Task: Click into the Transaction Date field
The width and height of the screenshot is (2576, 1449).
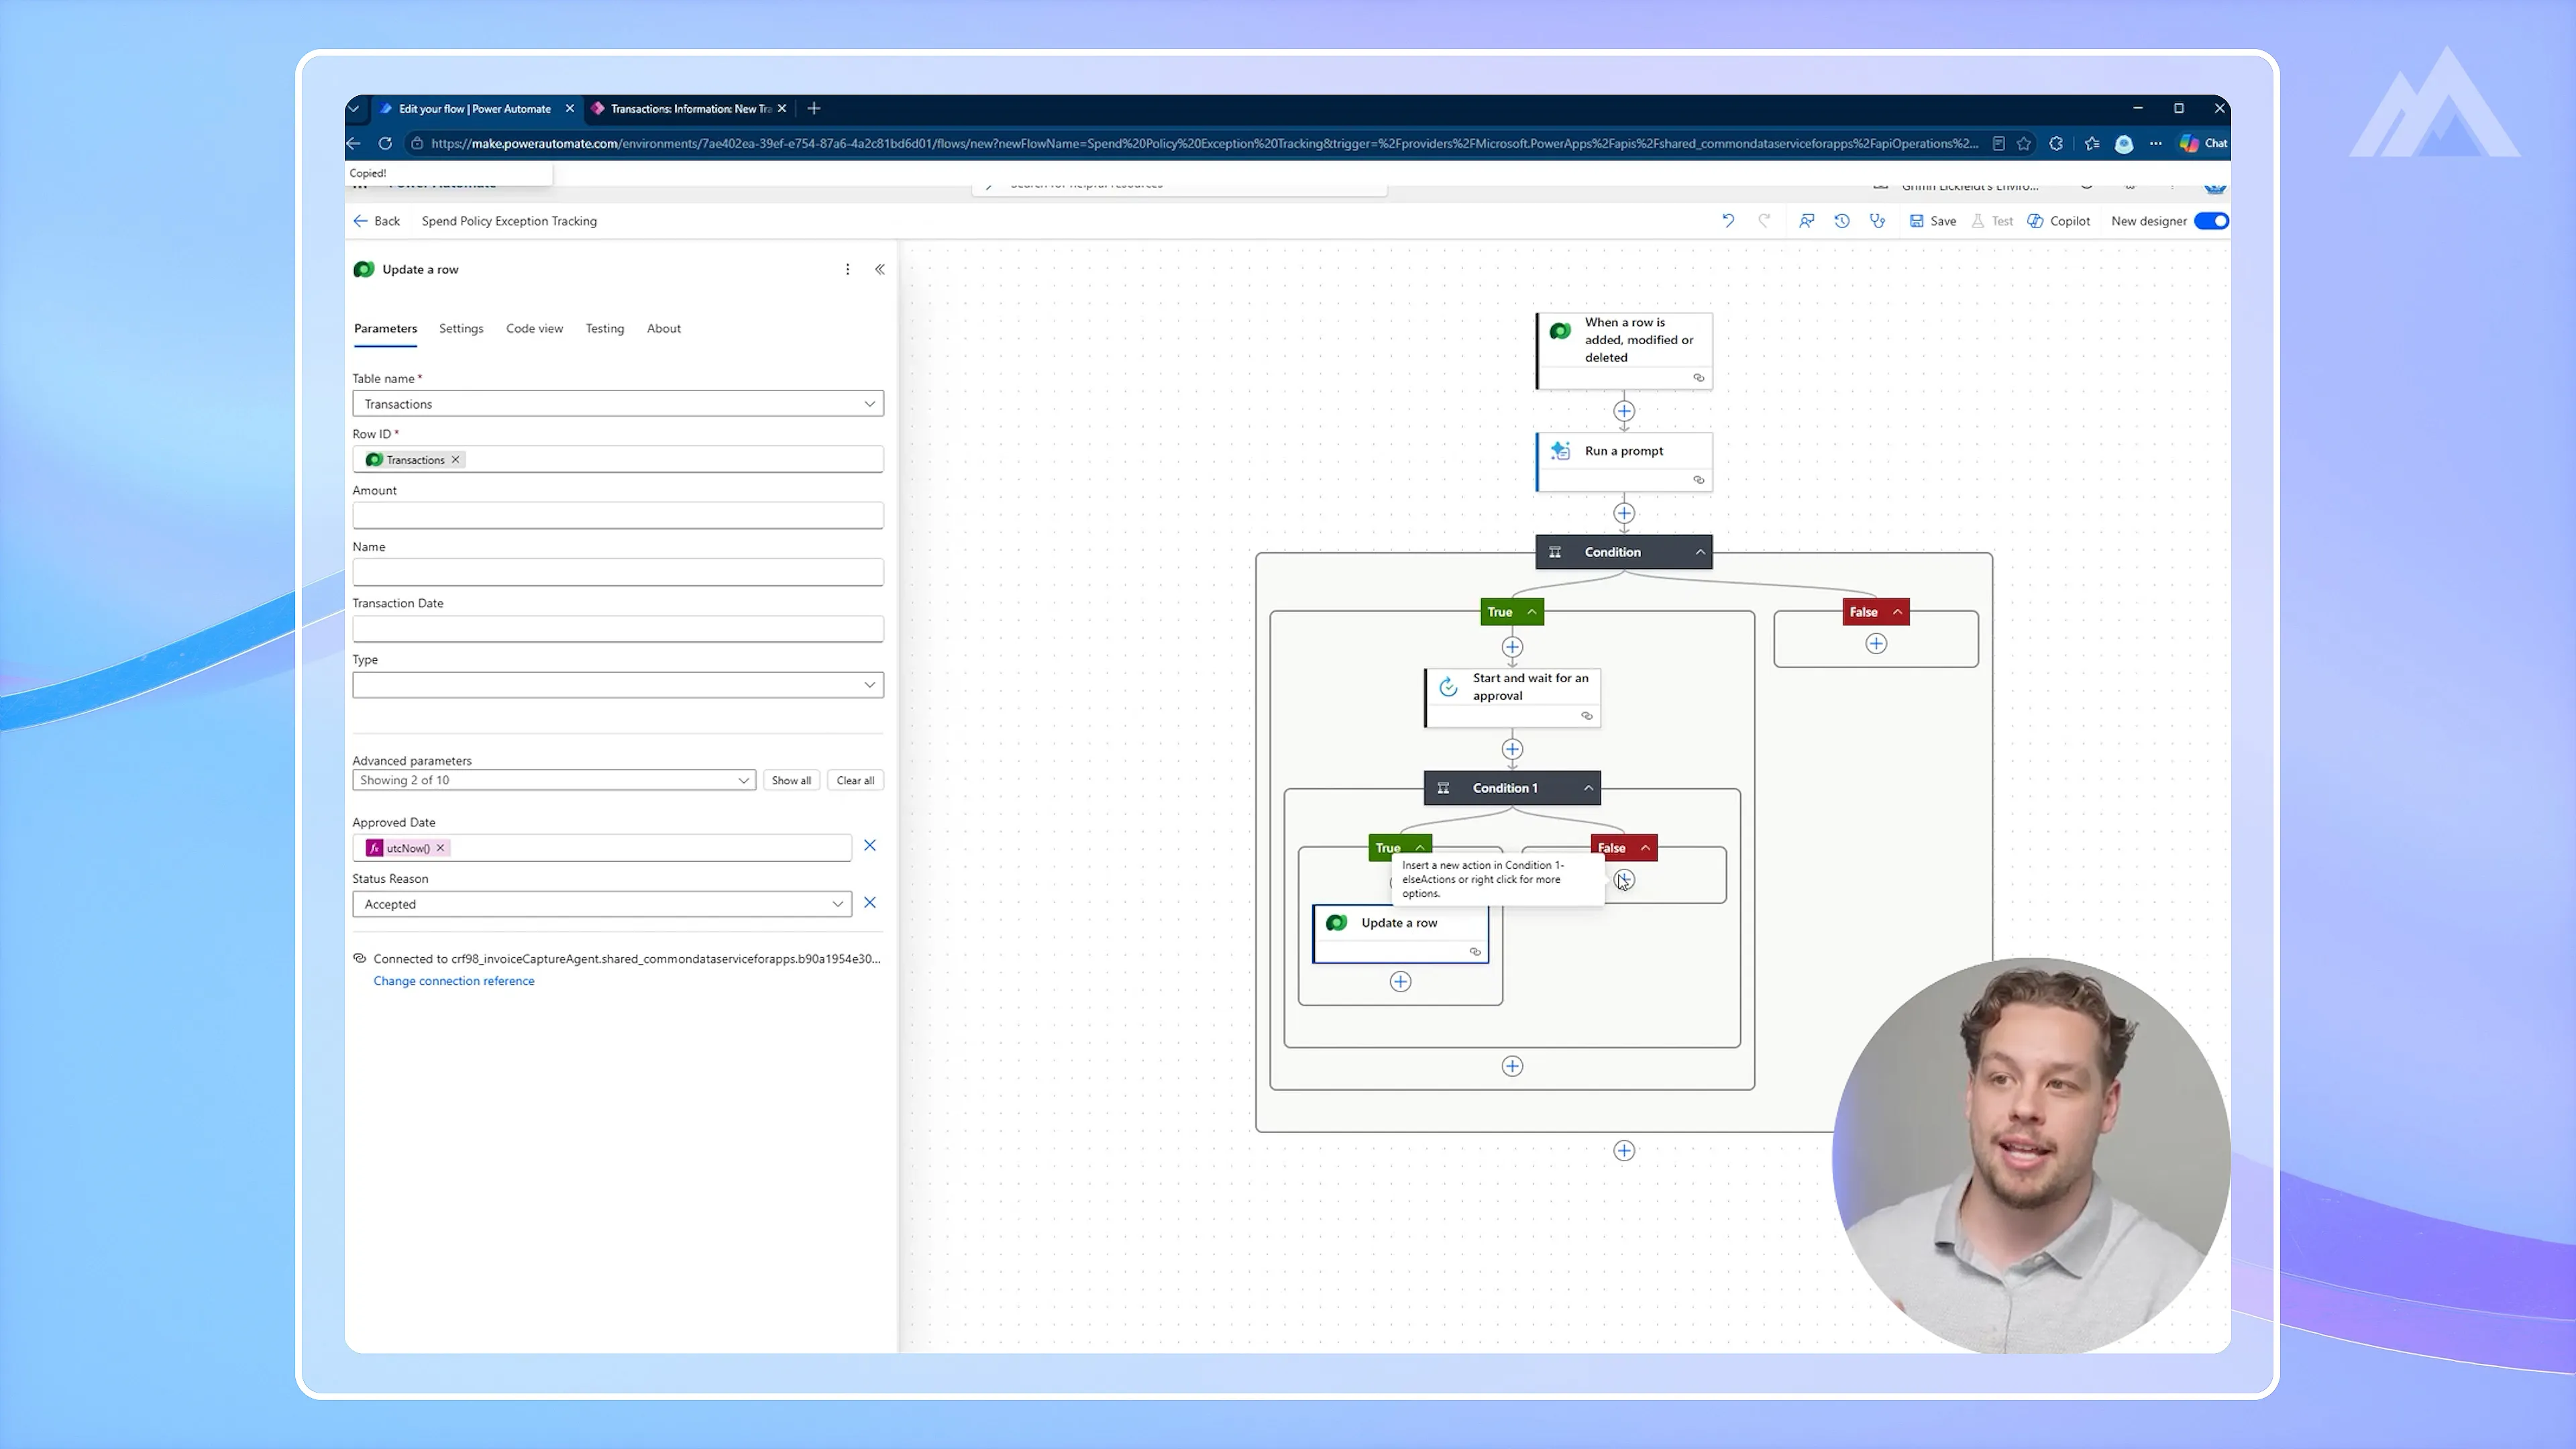Action: click(x=618, y=629)
